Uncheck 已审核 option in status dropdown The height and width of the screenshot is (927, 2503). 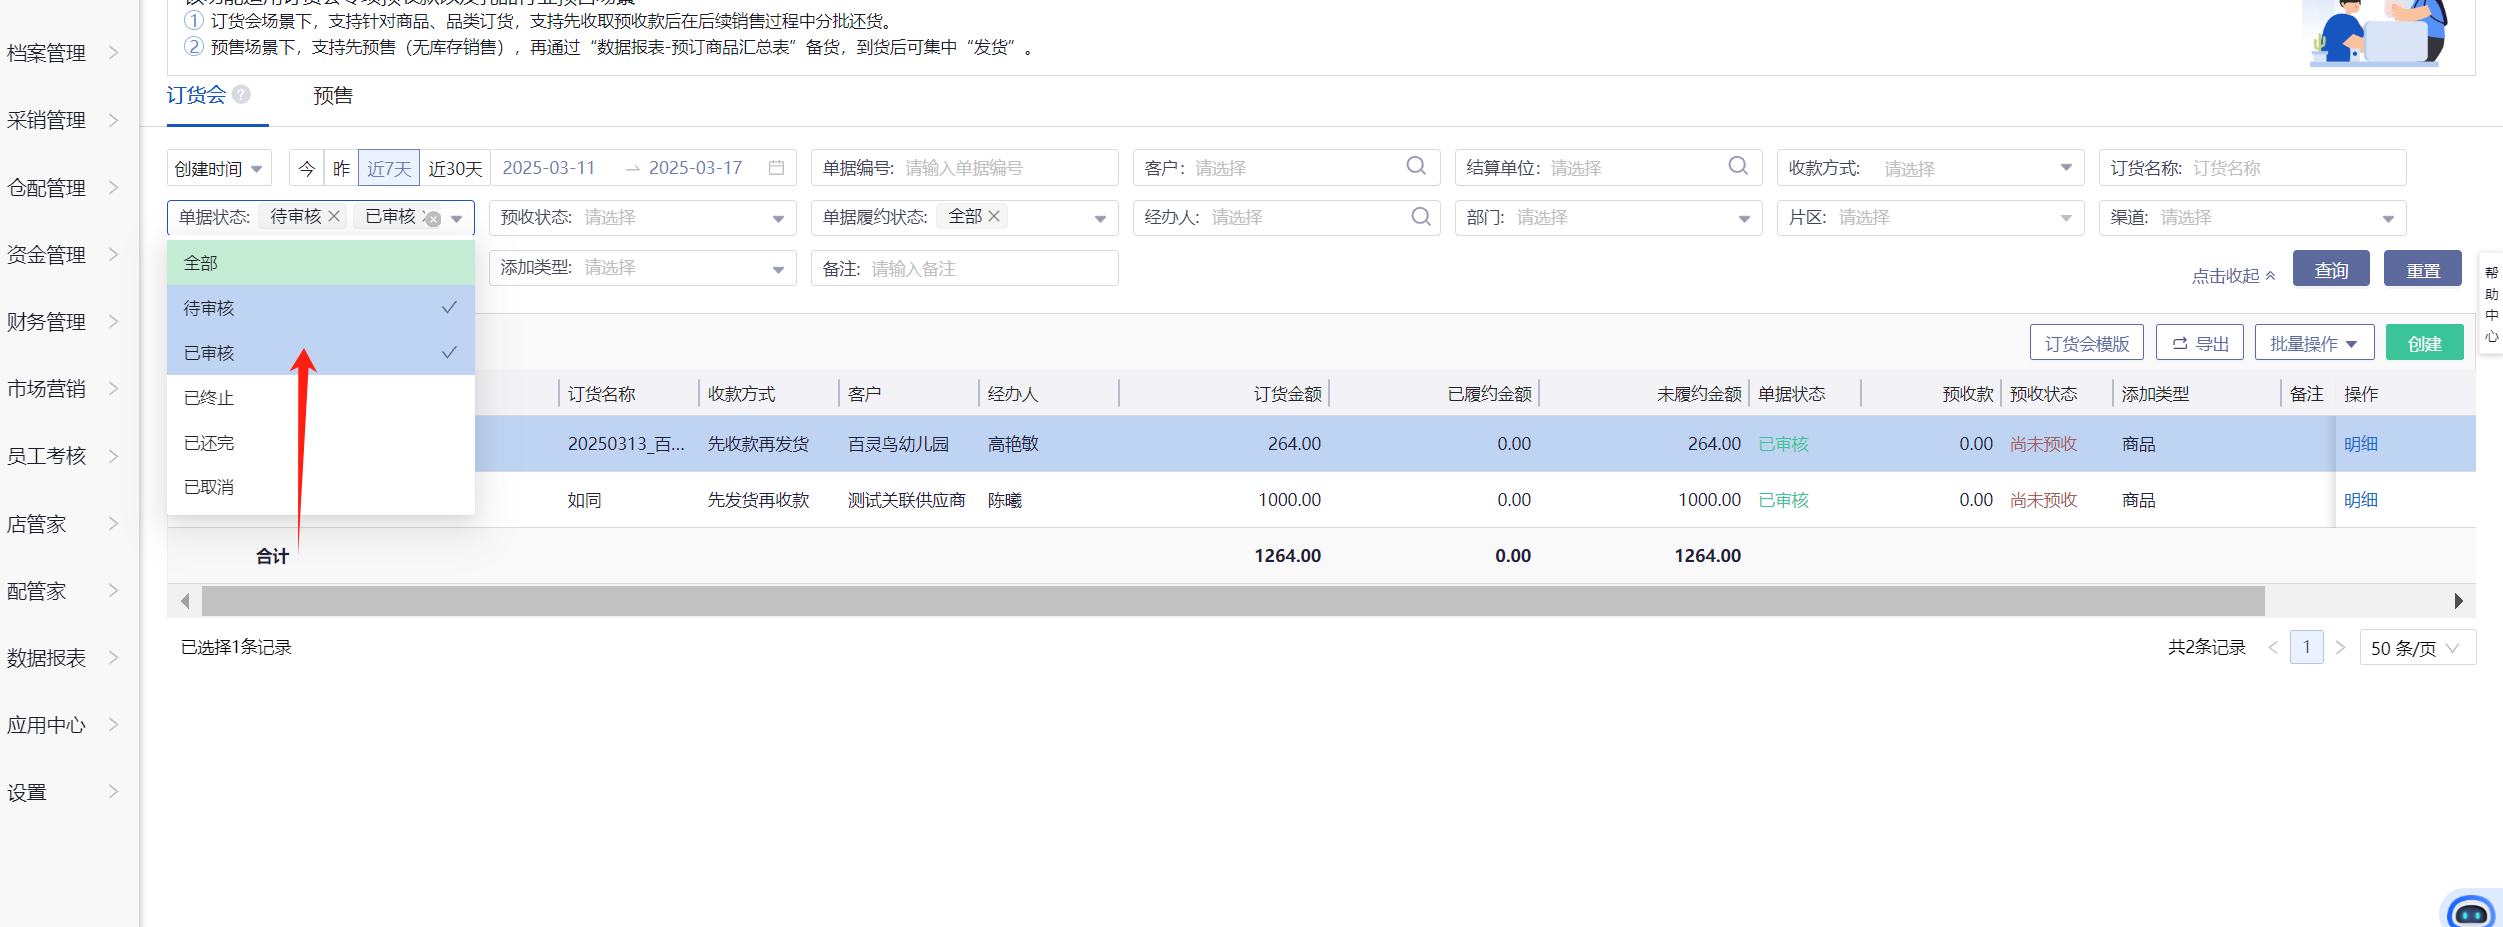[x=320, y=353]
